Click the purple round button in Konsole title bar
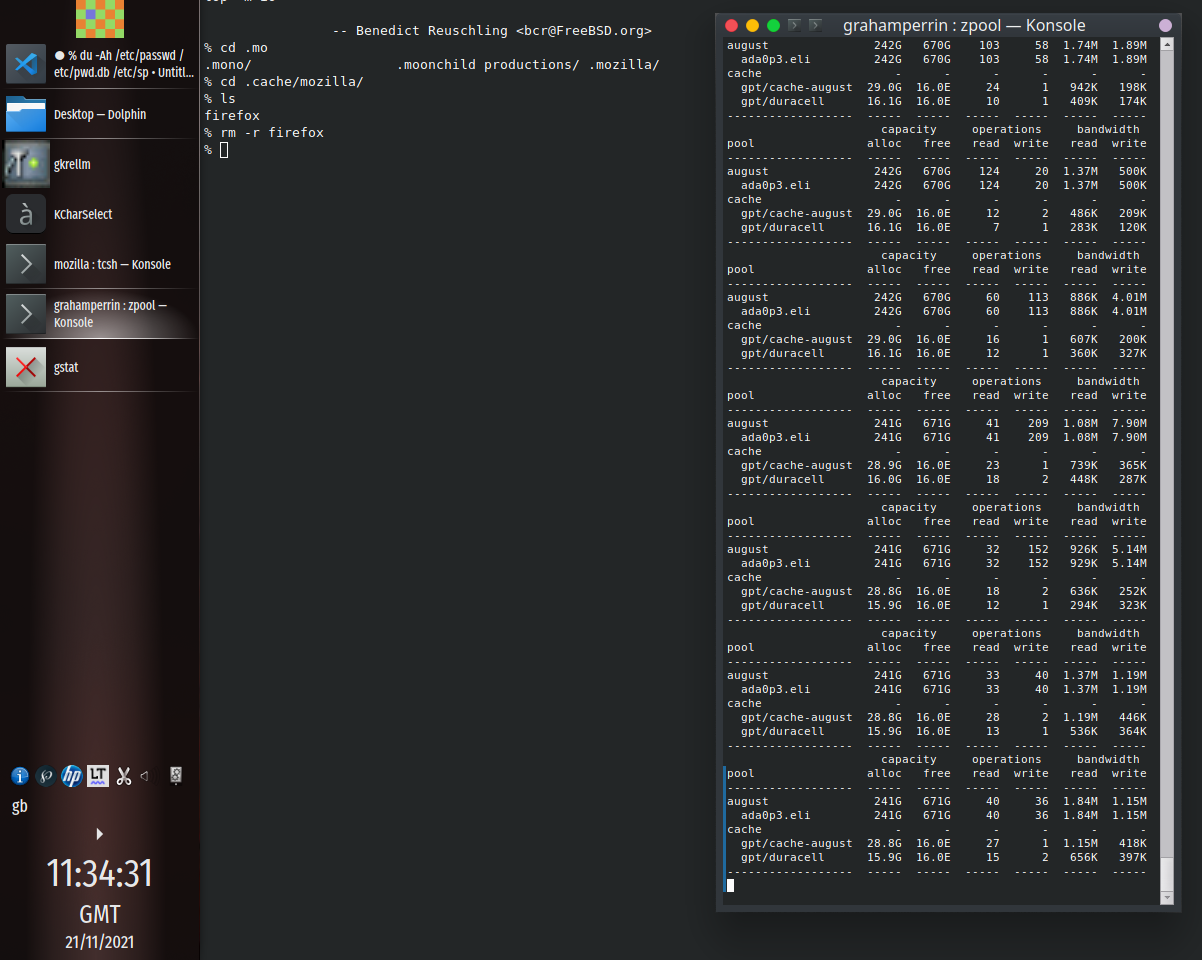 coord(1165,25)
